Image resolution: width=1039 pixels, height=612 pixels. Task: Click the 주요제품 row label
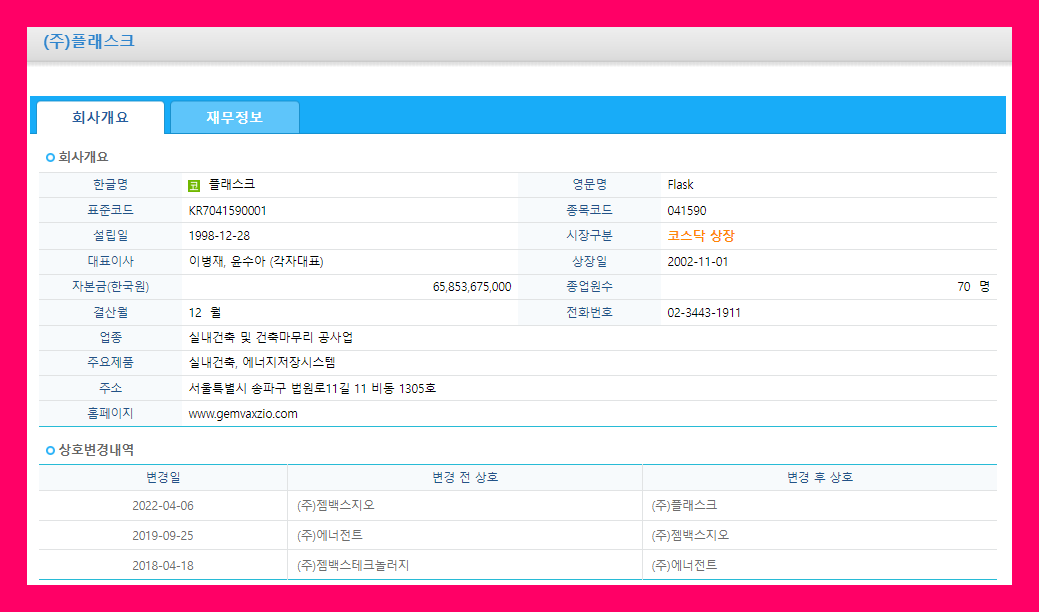(110, 363)
